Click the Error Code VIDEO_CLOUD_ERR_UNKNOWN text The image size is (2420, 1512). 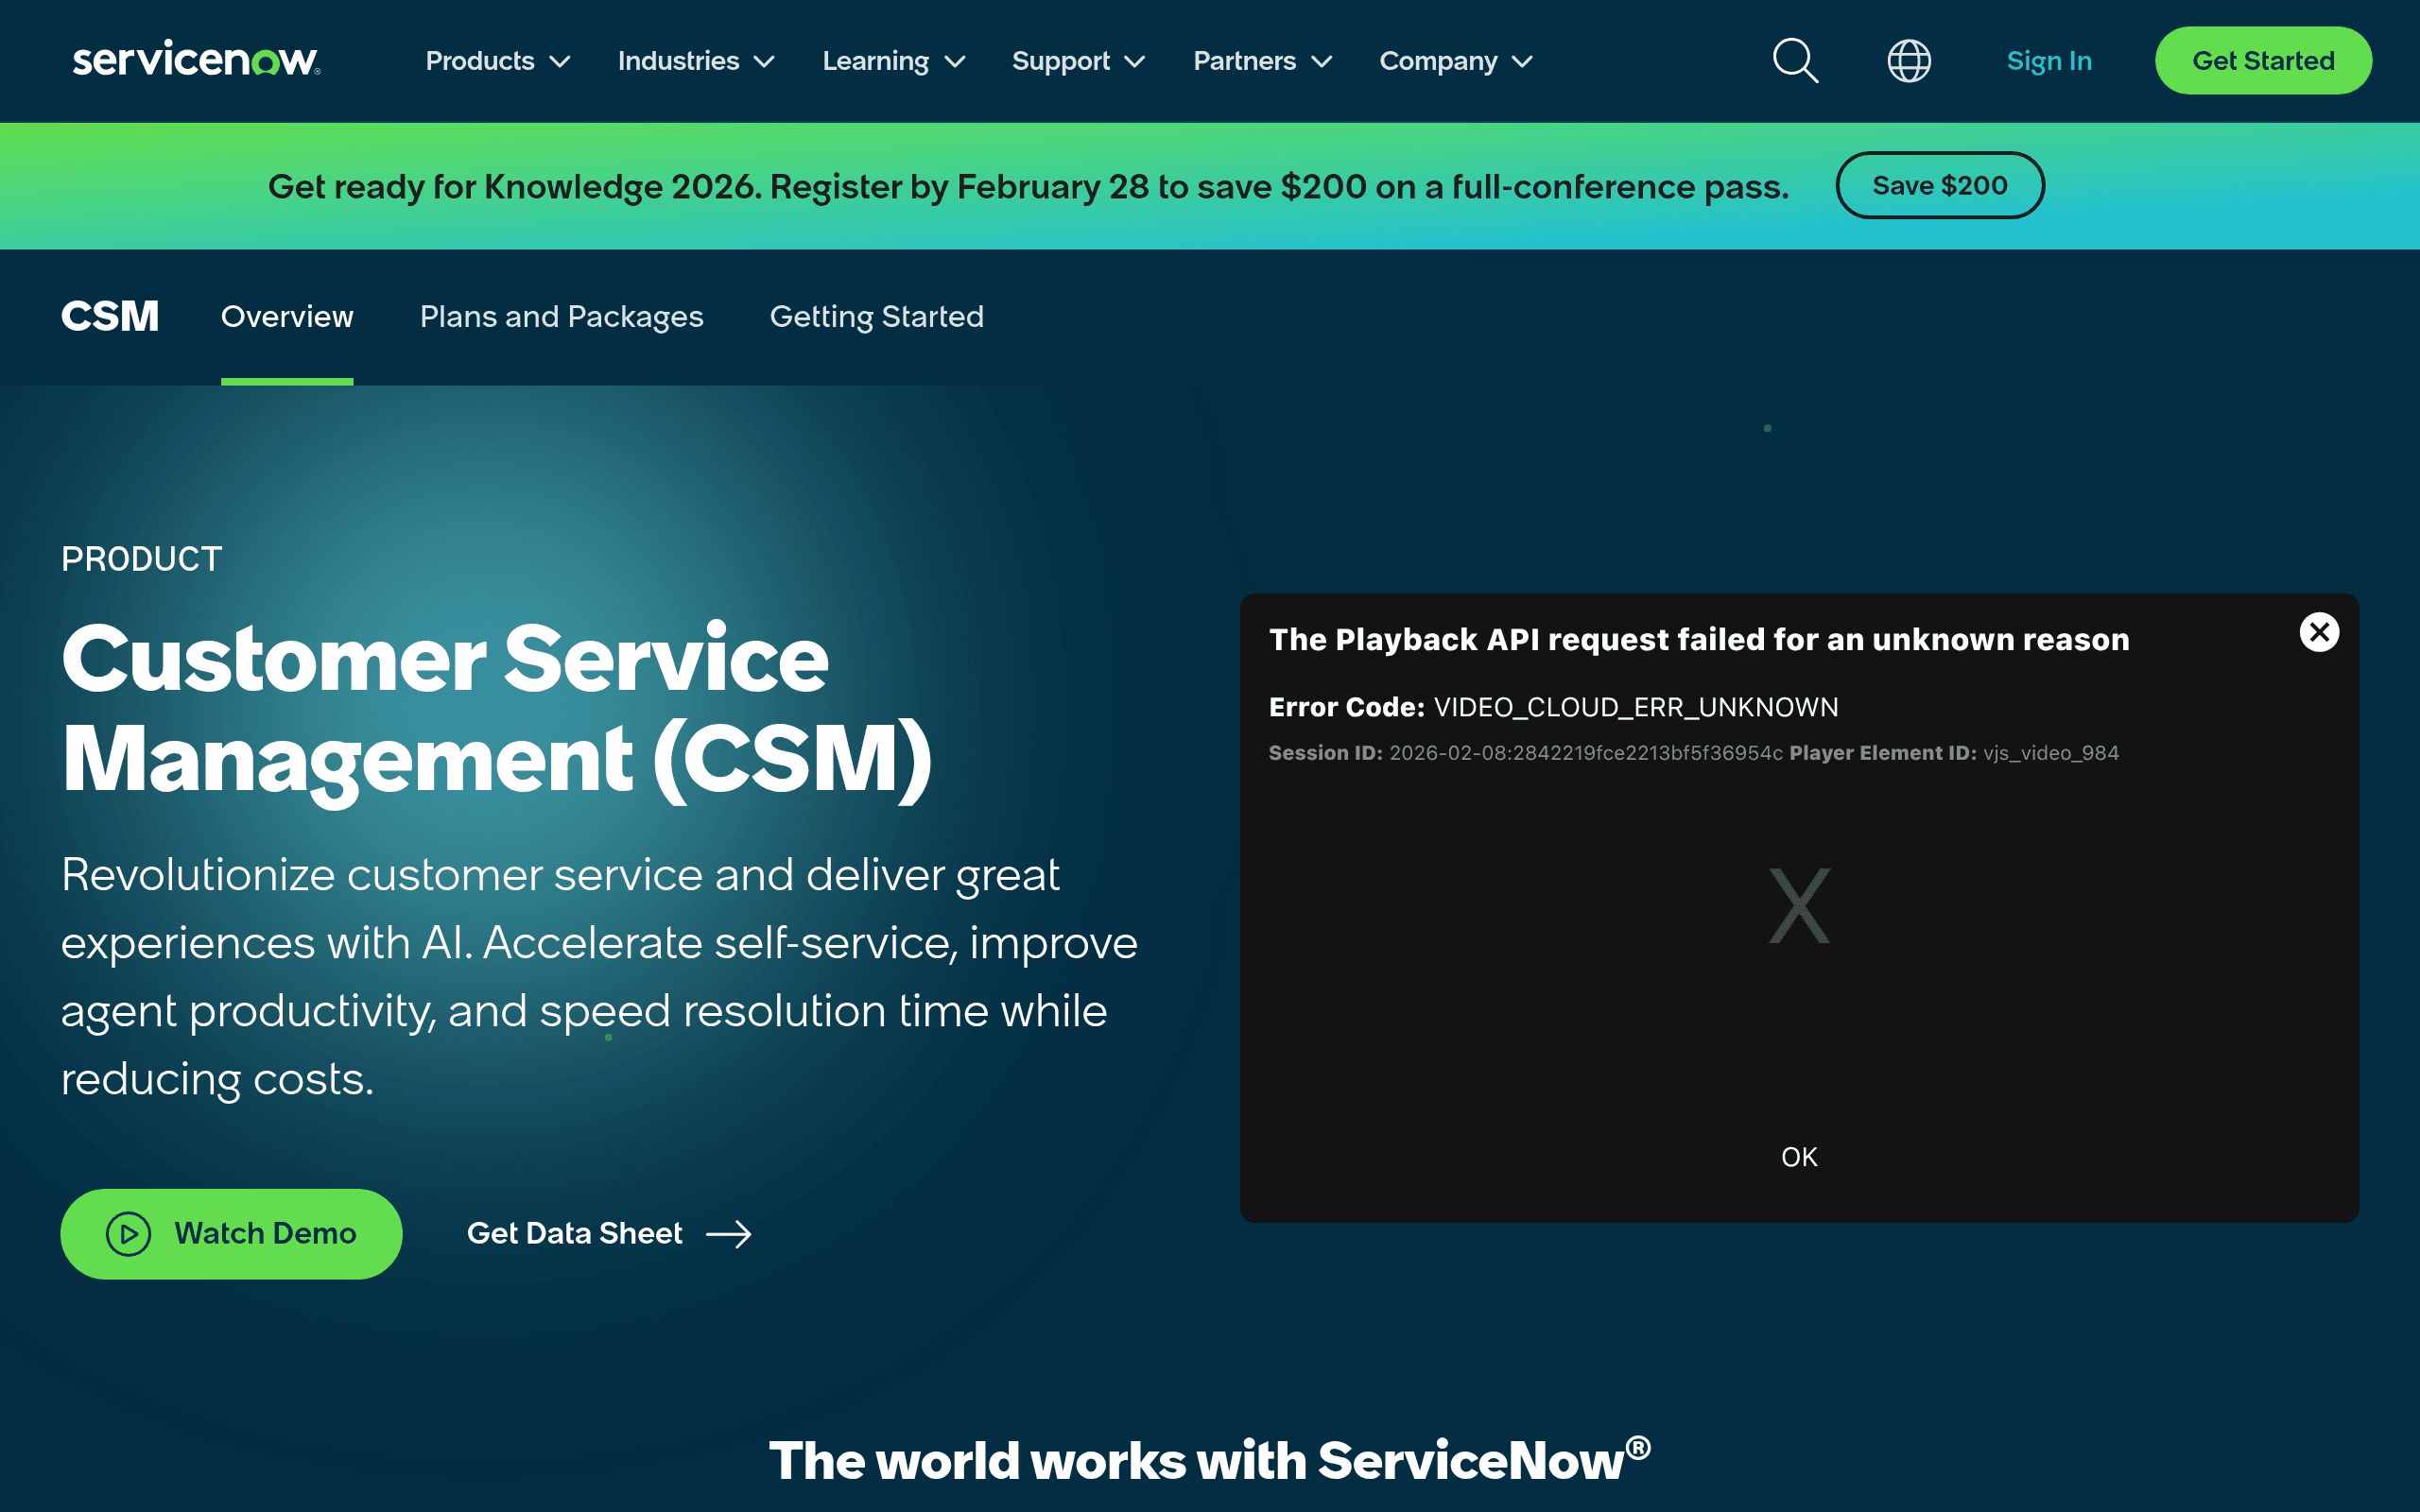pos(1553,707)
